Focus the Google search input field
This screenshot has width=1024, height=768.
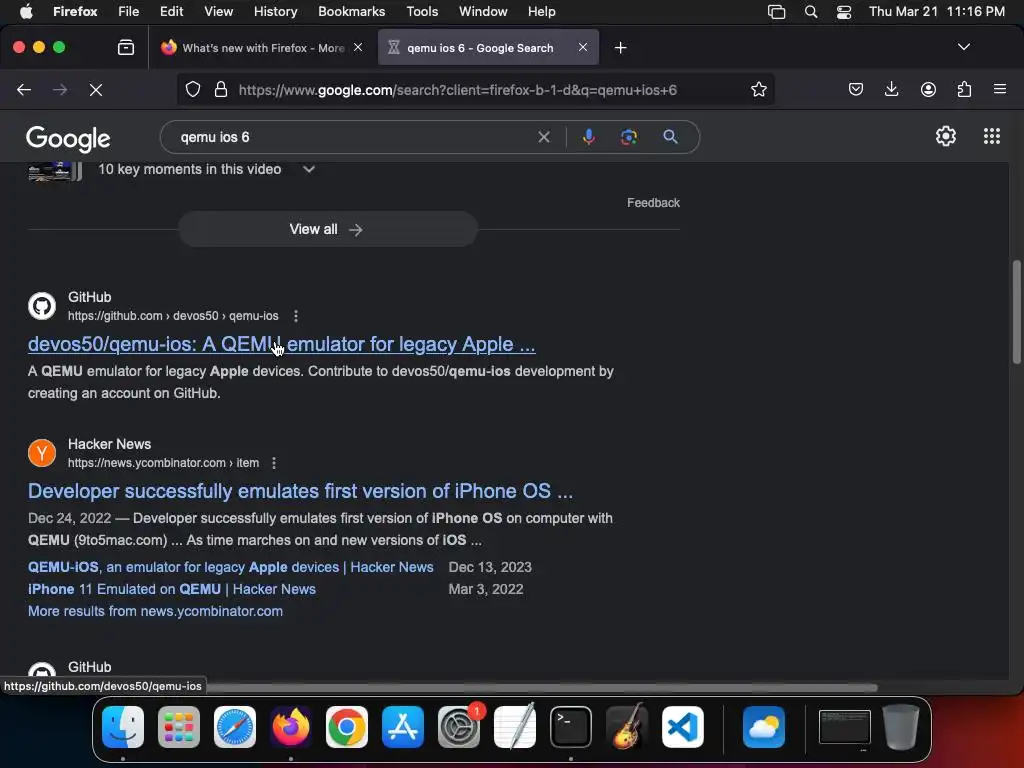pyautogui.click(x=356, y=137)
